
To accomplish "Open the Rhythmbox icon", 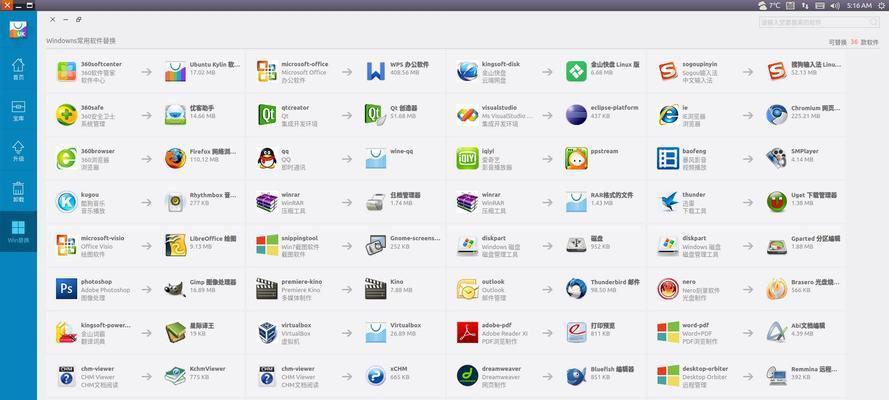I will (175, 202).
